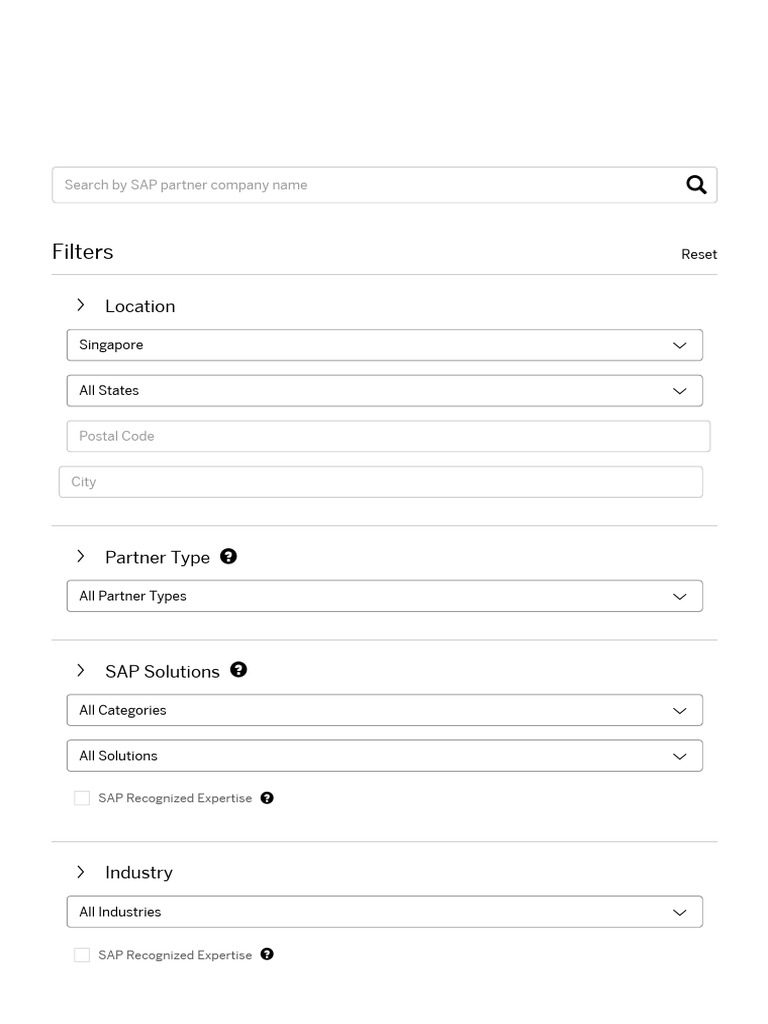The height and width of the screenshot is (1024, 768).
Task: Collapse the Partner Type section chevron
Action: click(81, 556)
